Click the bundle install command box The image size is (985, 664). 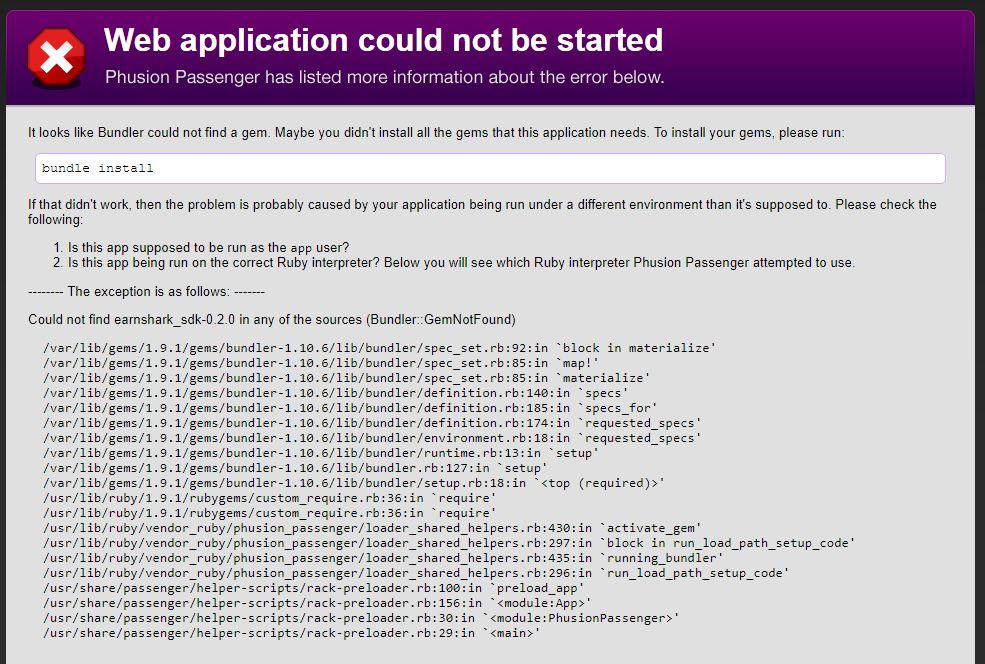(x=490, y=168)
